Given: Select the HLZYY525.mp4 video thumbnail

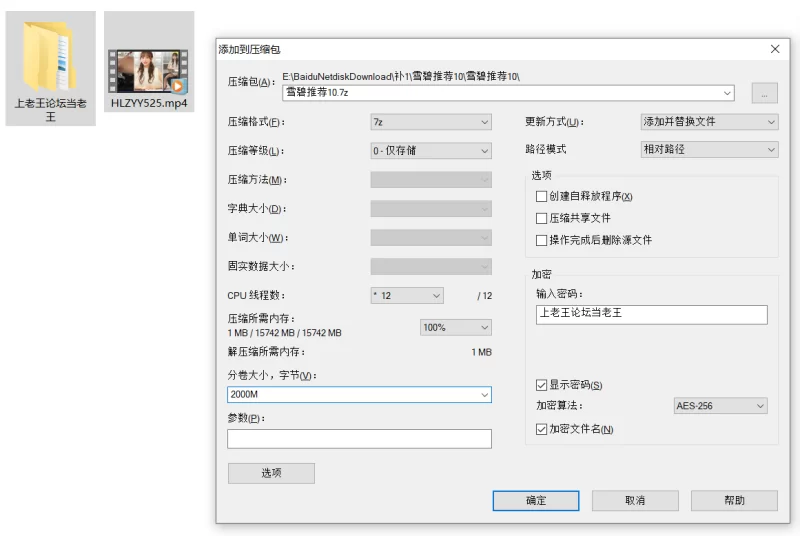Looking at the screenshot, I should [x=148, y=71].
